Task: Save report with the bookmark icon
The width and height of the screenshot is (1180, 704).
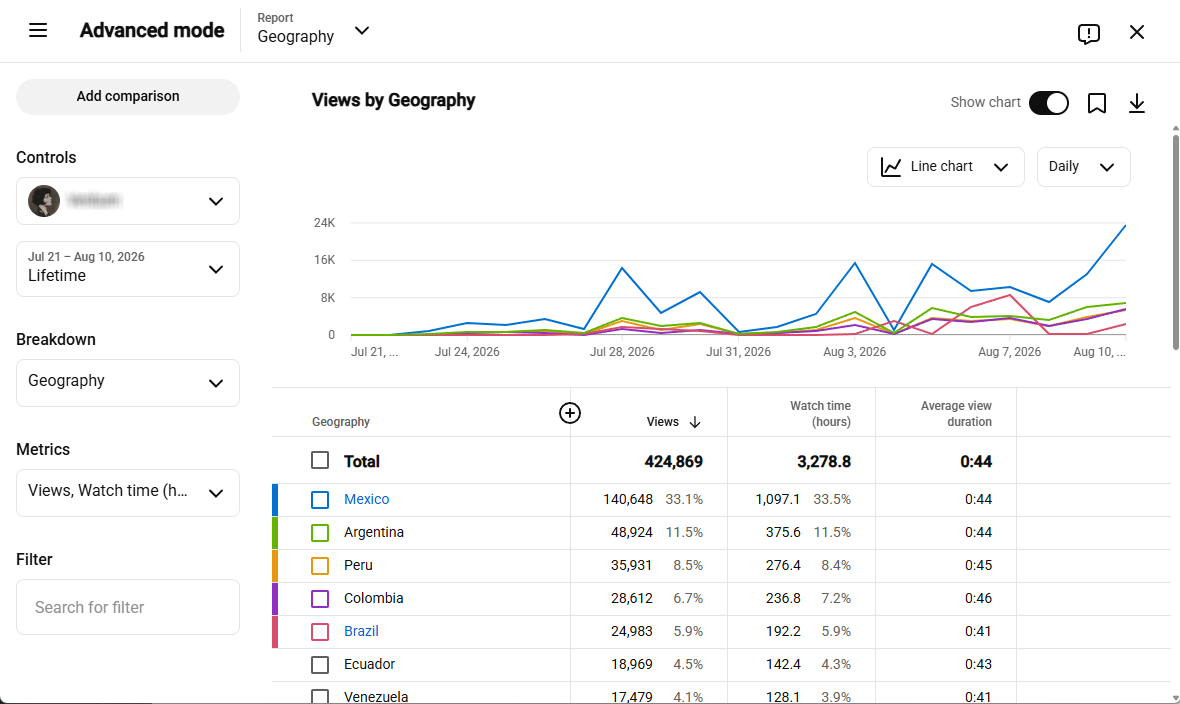Action: (1096, 103)
